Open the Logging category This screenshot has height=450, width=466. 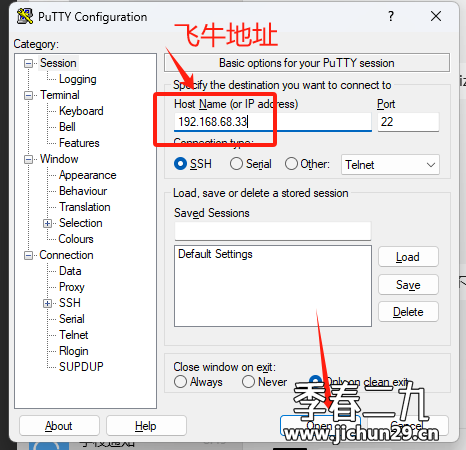click(x=78, y=79)
